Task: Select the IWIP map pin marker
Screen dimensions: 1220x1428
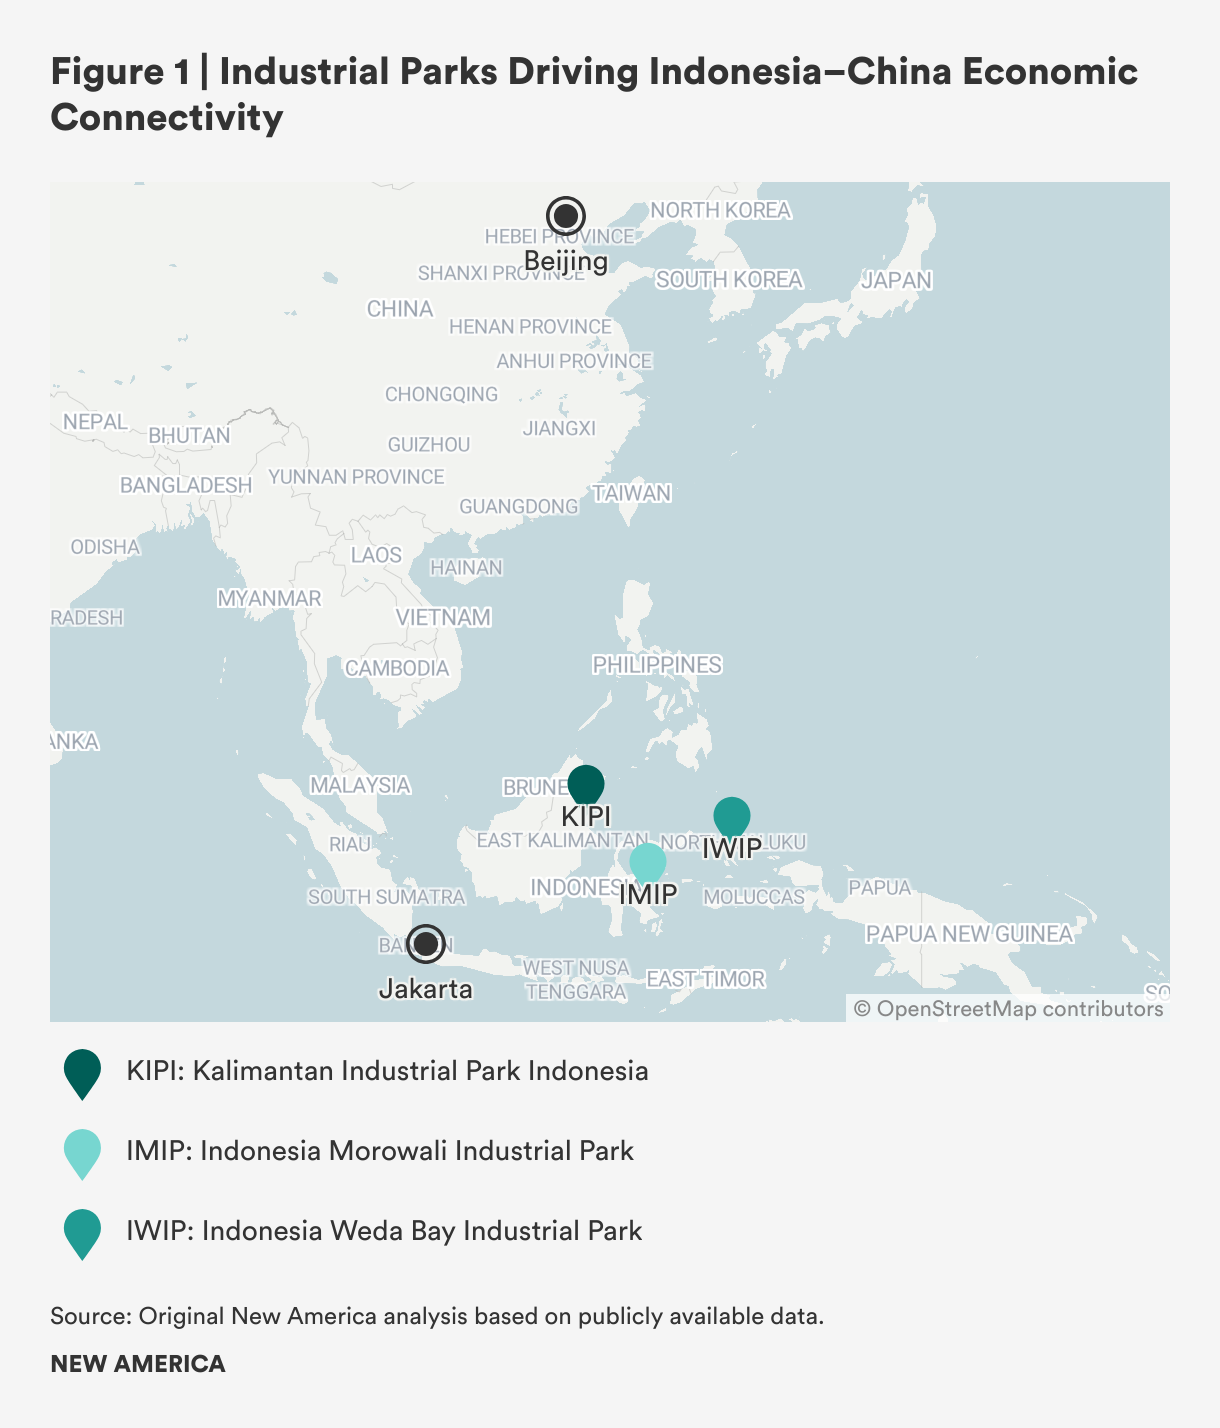Action: pyautogui.click(x=732, y=817)
